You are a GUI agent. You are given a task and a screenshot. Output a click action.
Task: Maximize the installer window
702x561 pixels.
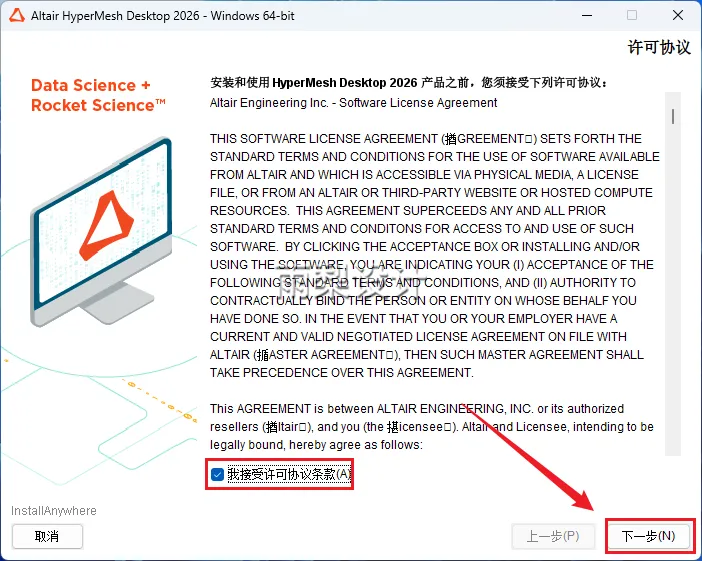click(x=632, y=16)
